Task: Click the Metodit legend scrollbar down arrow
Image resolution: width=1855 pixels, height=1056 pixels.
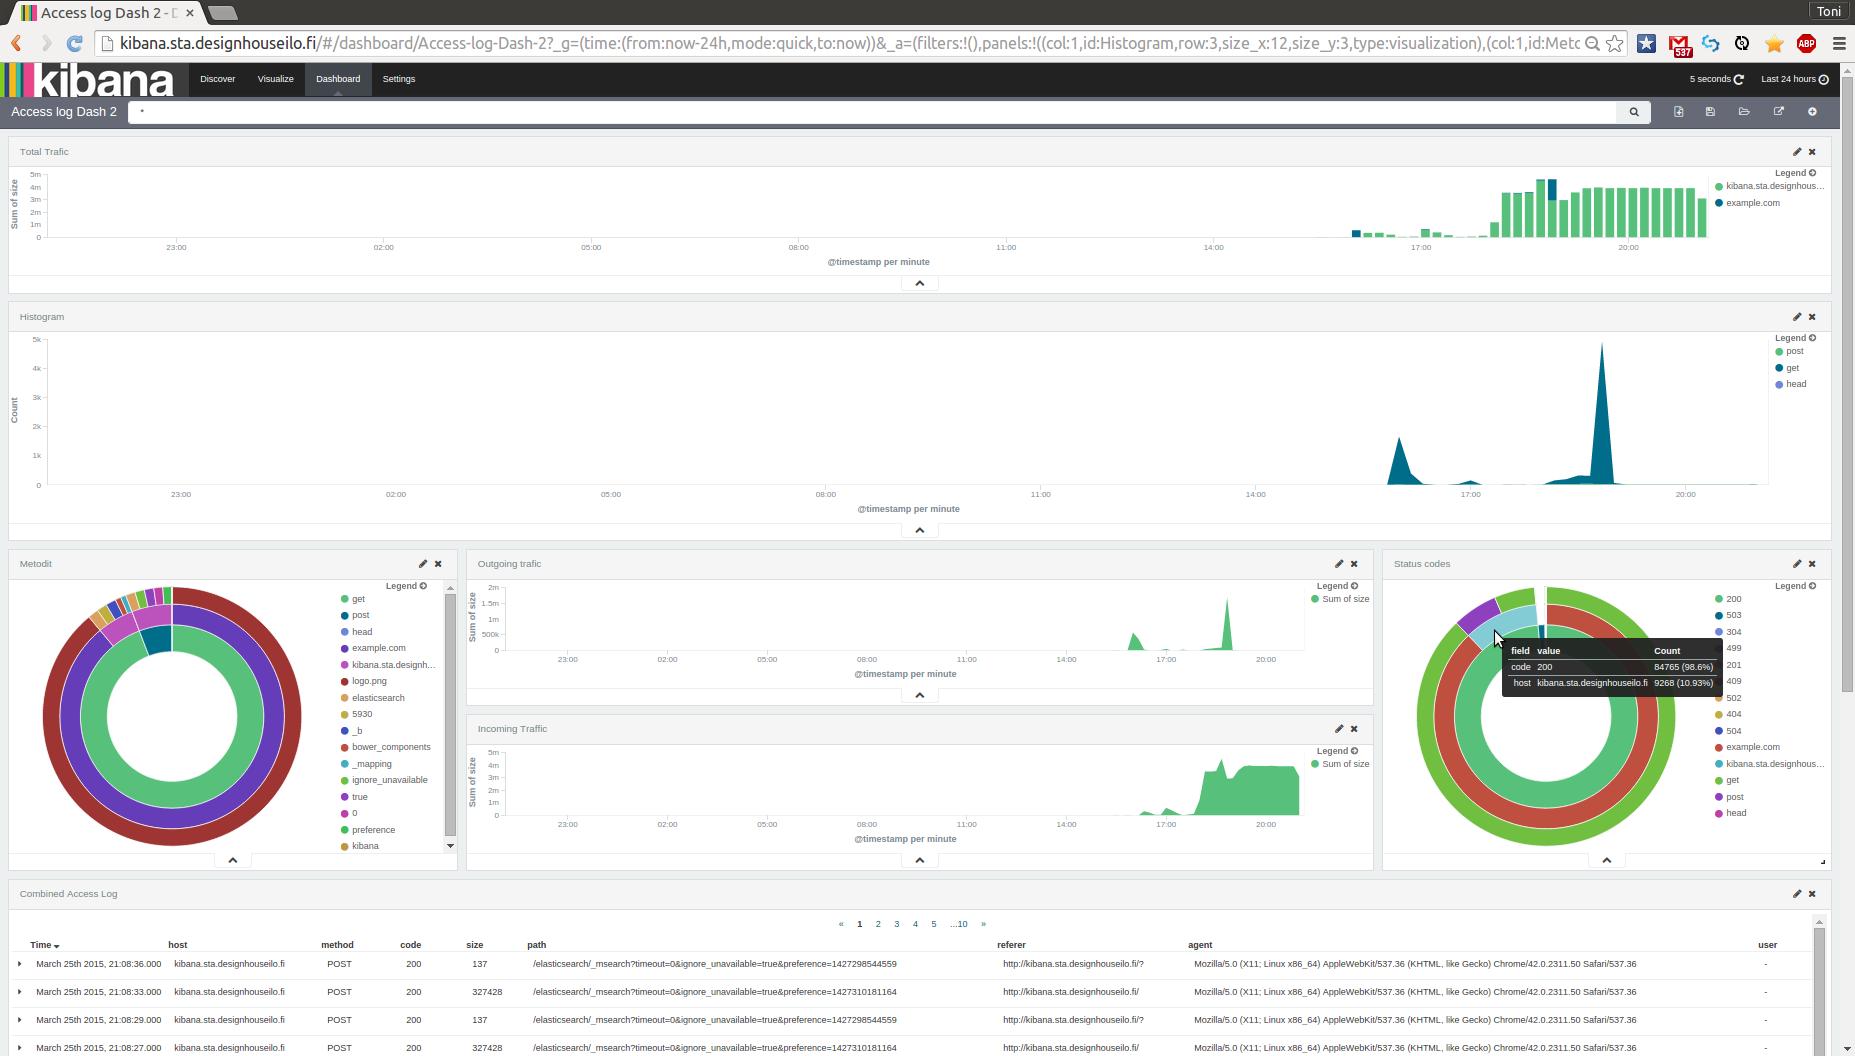Action: [450, 846]
